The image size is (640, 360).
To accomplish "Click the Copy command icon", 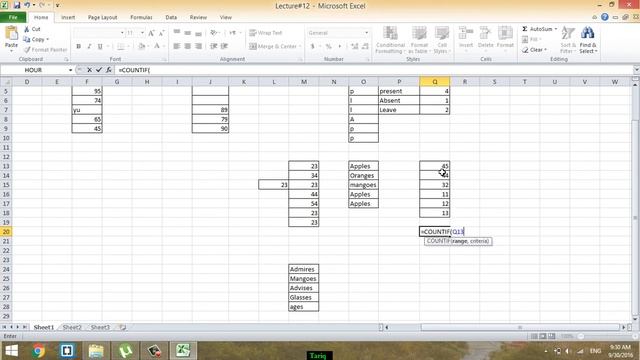I will [x=27, y=39].
